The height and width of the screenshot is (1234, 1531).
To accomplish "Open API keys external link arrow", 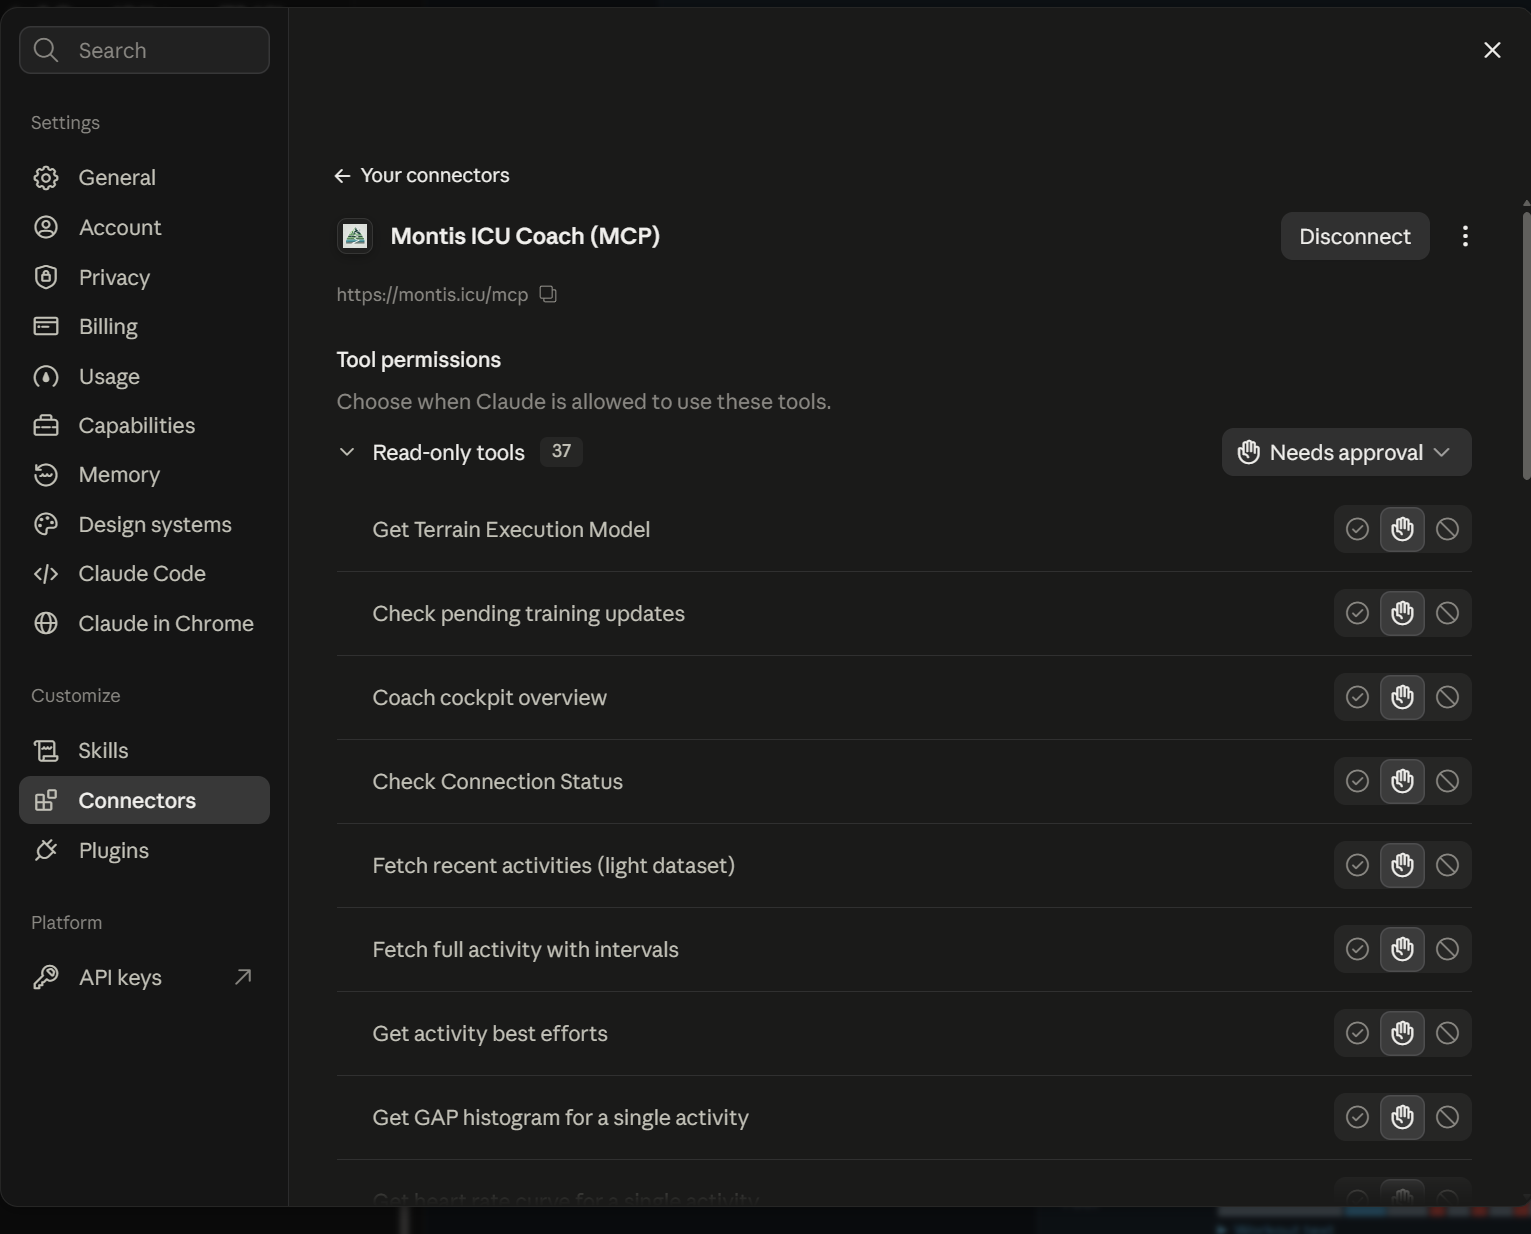I will [243, 977].
